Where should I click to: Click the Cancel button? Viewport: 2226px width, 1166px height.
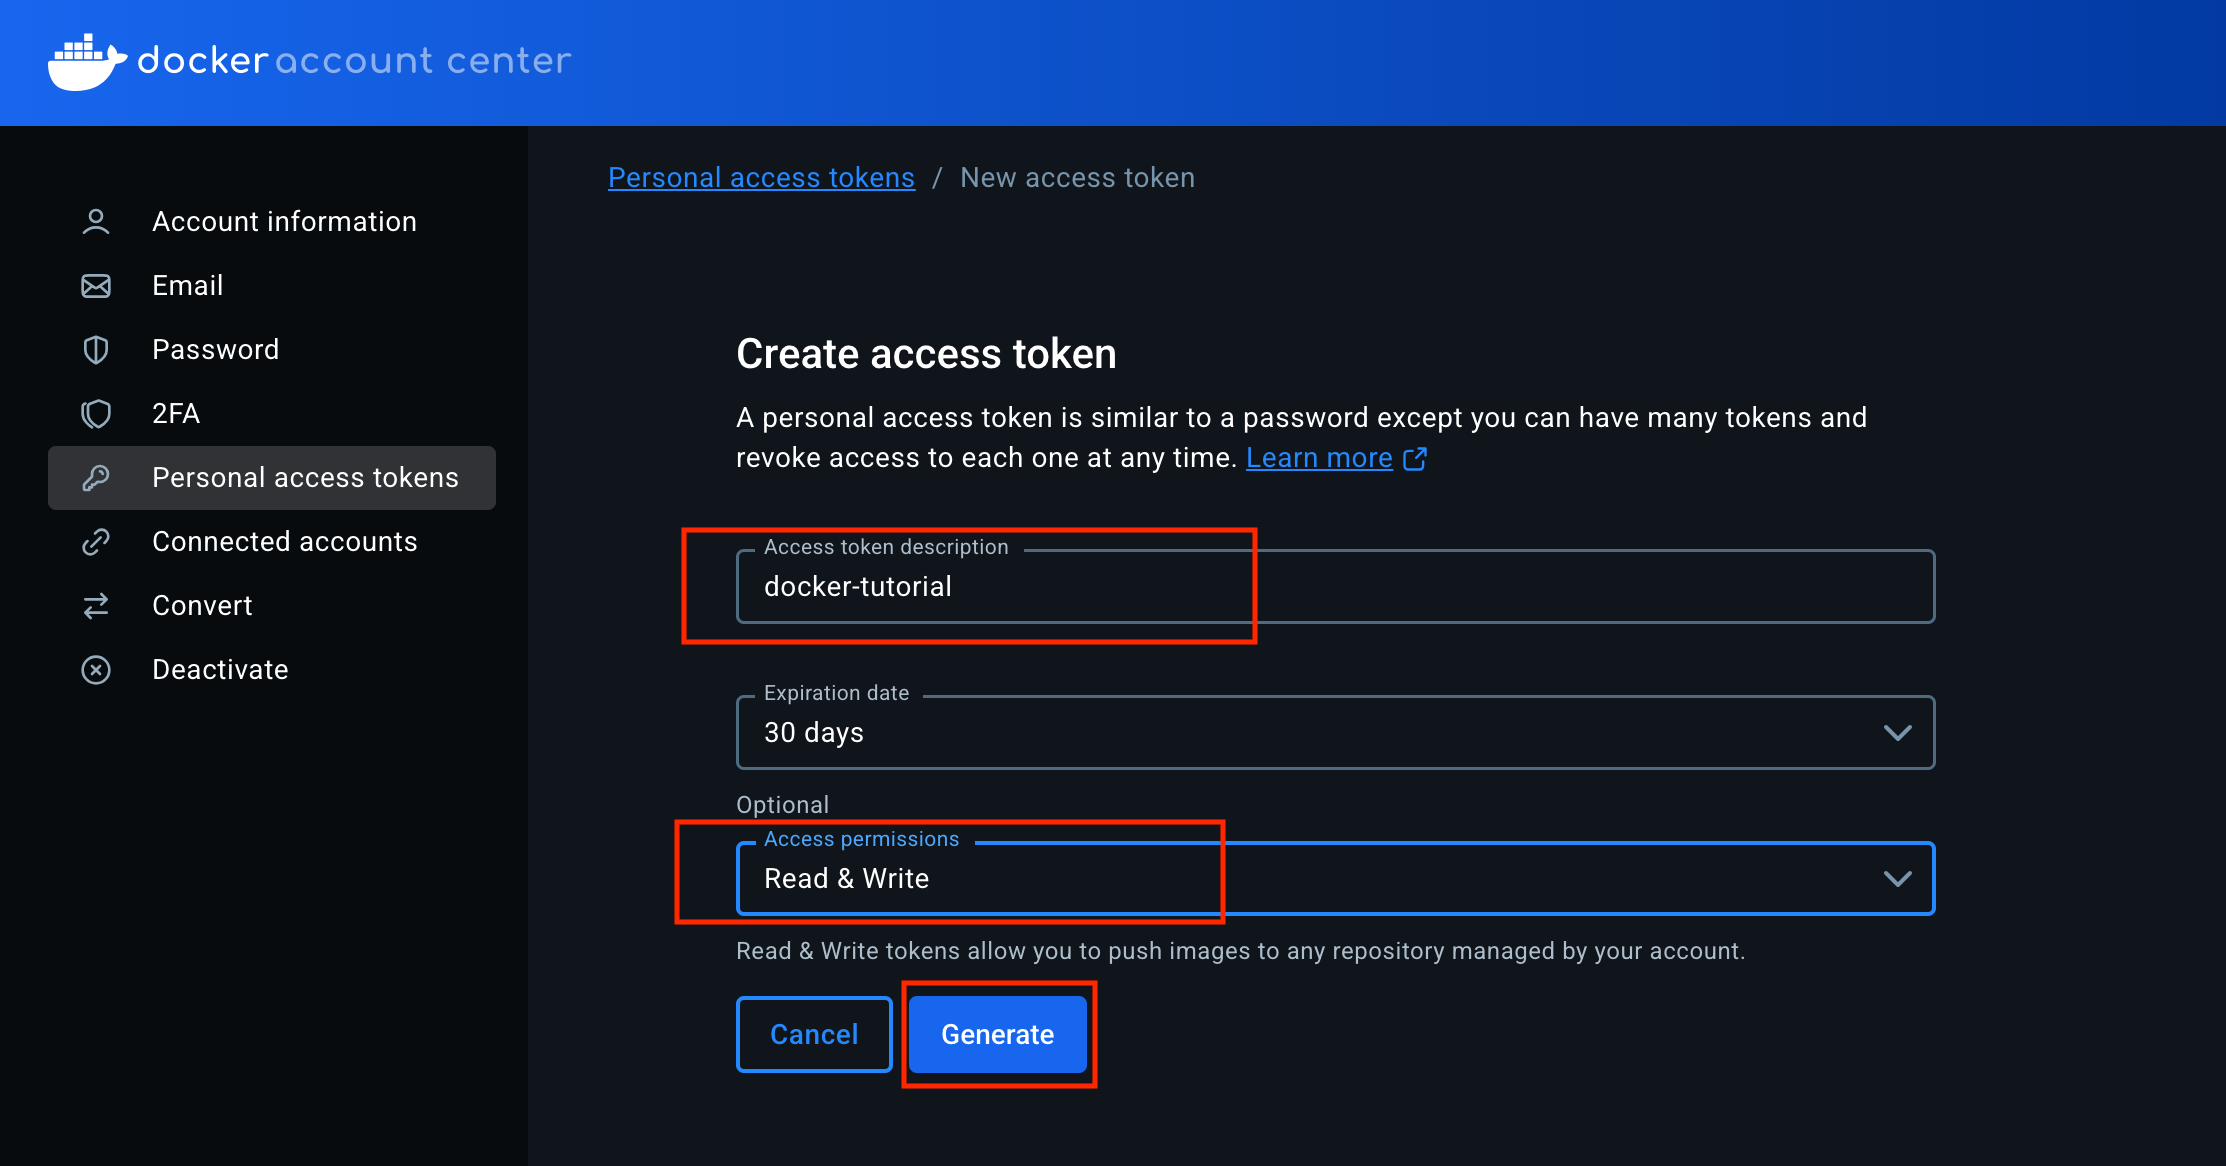point(814,1034)
